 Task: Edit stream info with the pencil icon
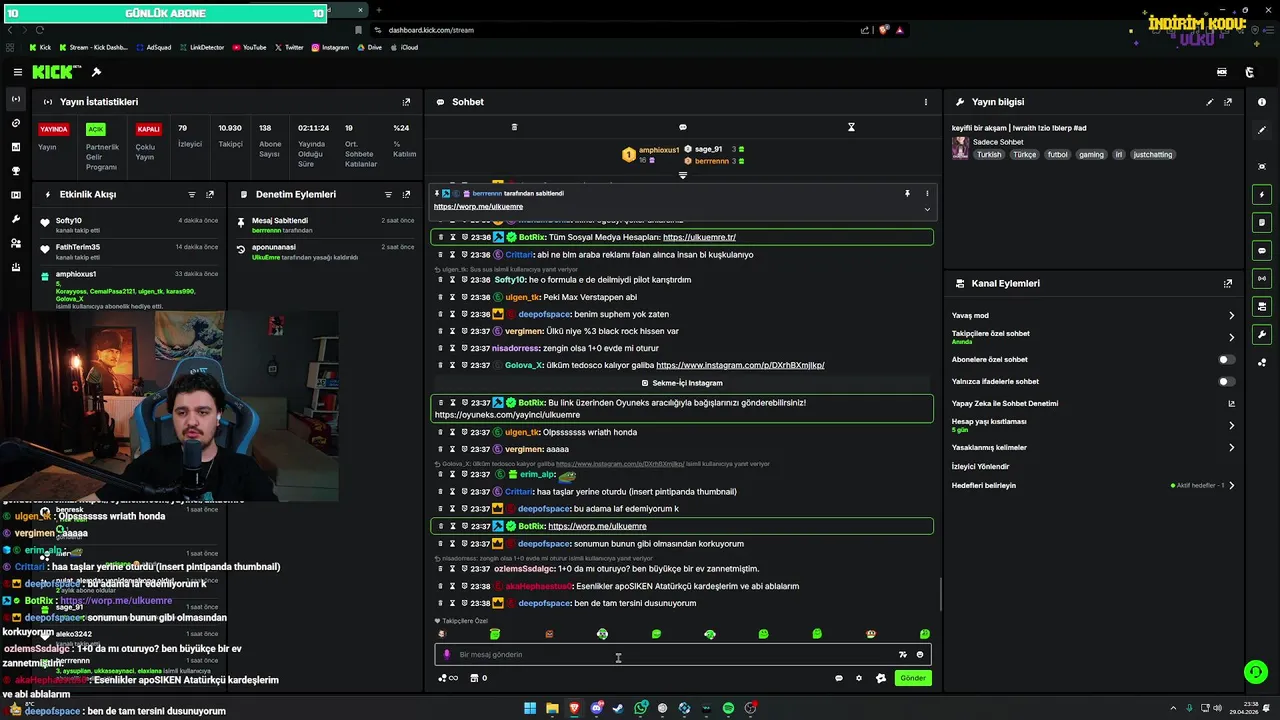coord(1210,102)
